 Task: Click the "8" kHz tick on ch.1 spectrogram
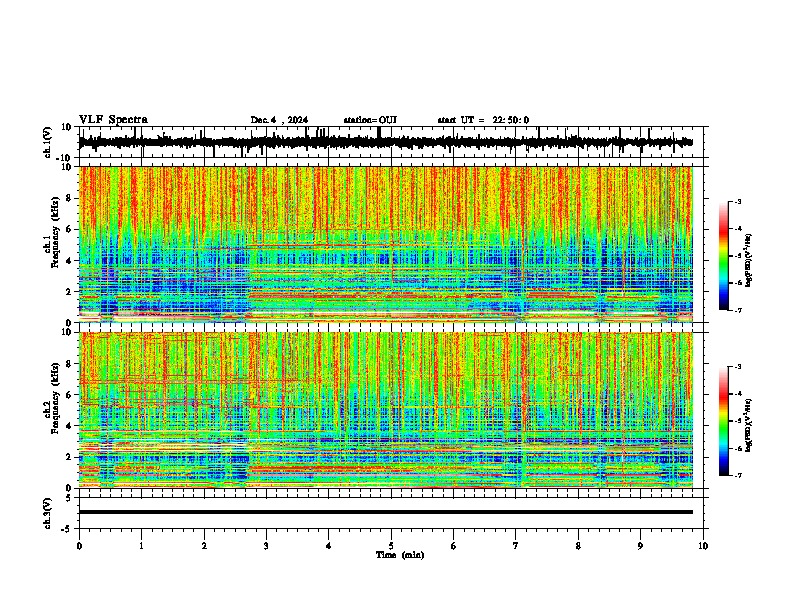(70, 198)
